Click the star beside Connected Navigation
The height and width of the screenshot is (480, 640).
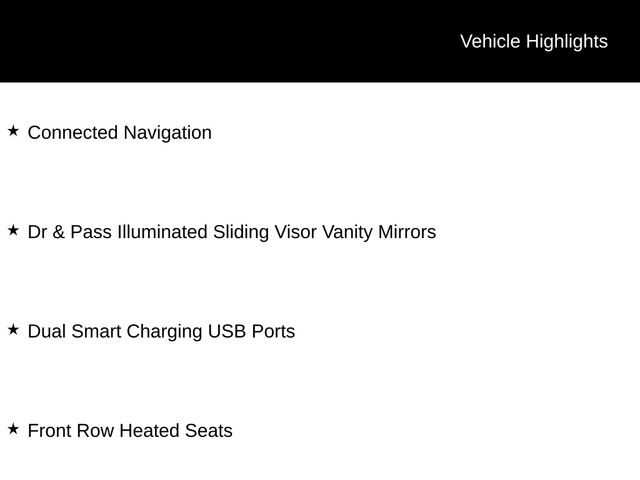(13, 131)
